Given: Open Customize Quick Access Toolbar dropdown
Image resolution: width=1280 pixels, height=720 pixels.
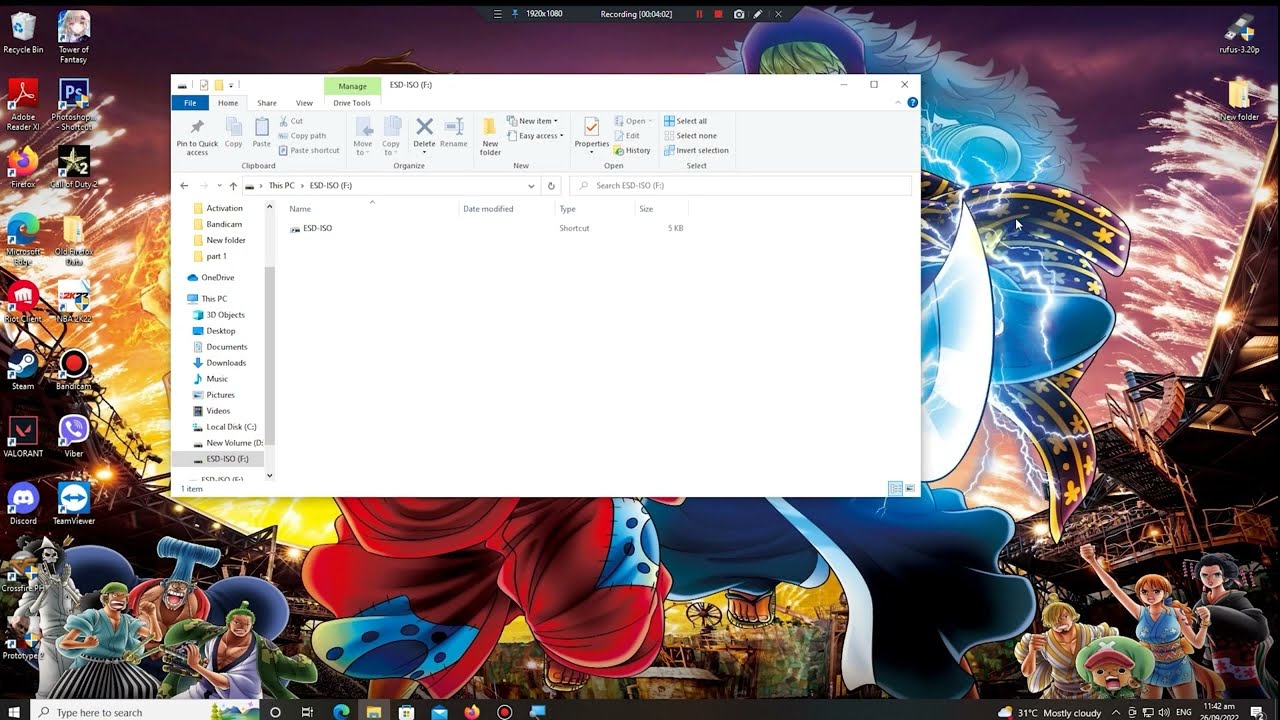Looking at the screenshot, I should click(231, 85).
